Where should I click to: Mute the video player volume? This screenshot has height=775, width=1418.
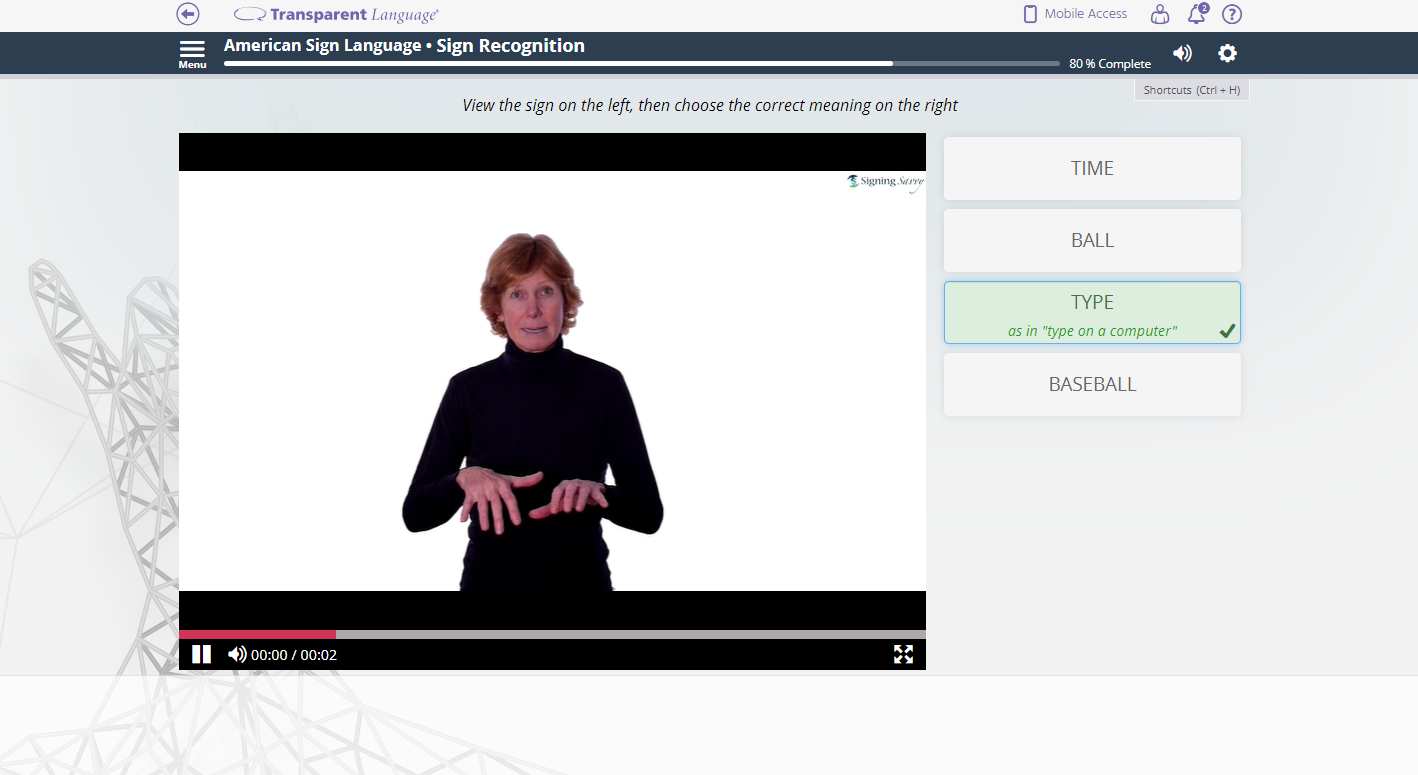(237, 654)
